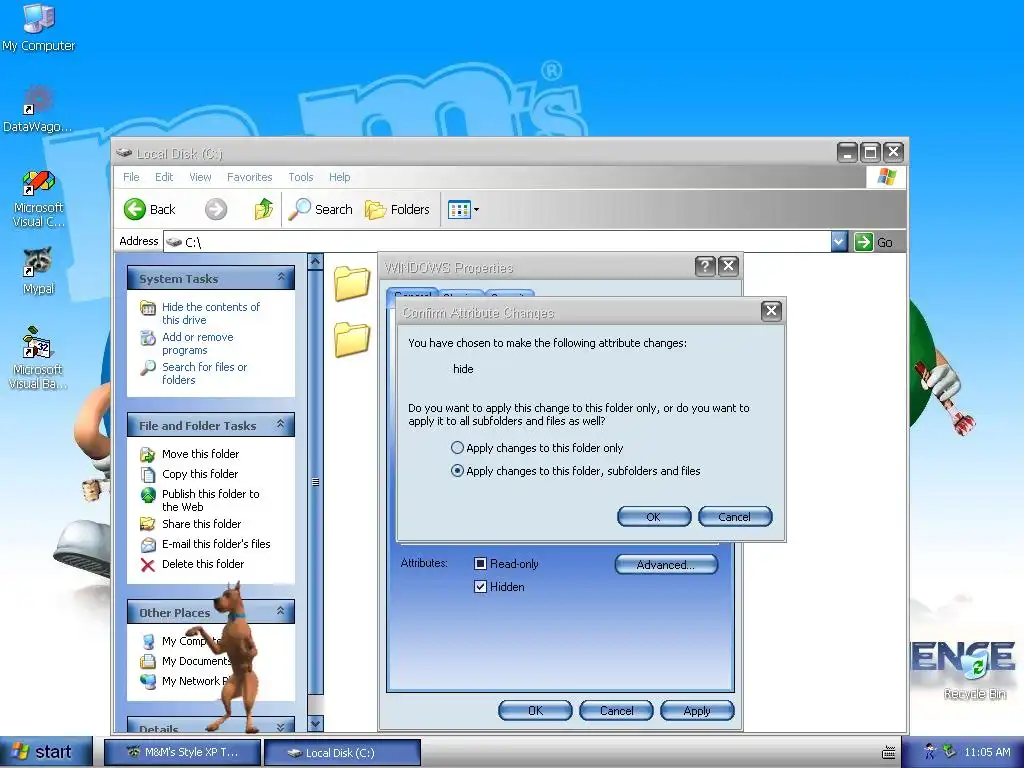Click the red X Delete this folder icon

coord(148,565)
